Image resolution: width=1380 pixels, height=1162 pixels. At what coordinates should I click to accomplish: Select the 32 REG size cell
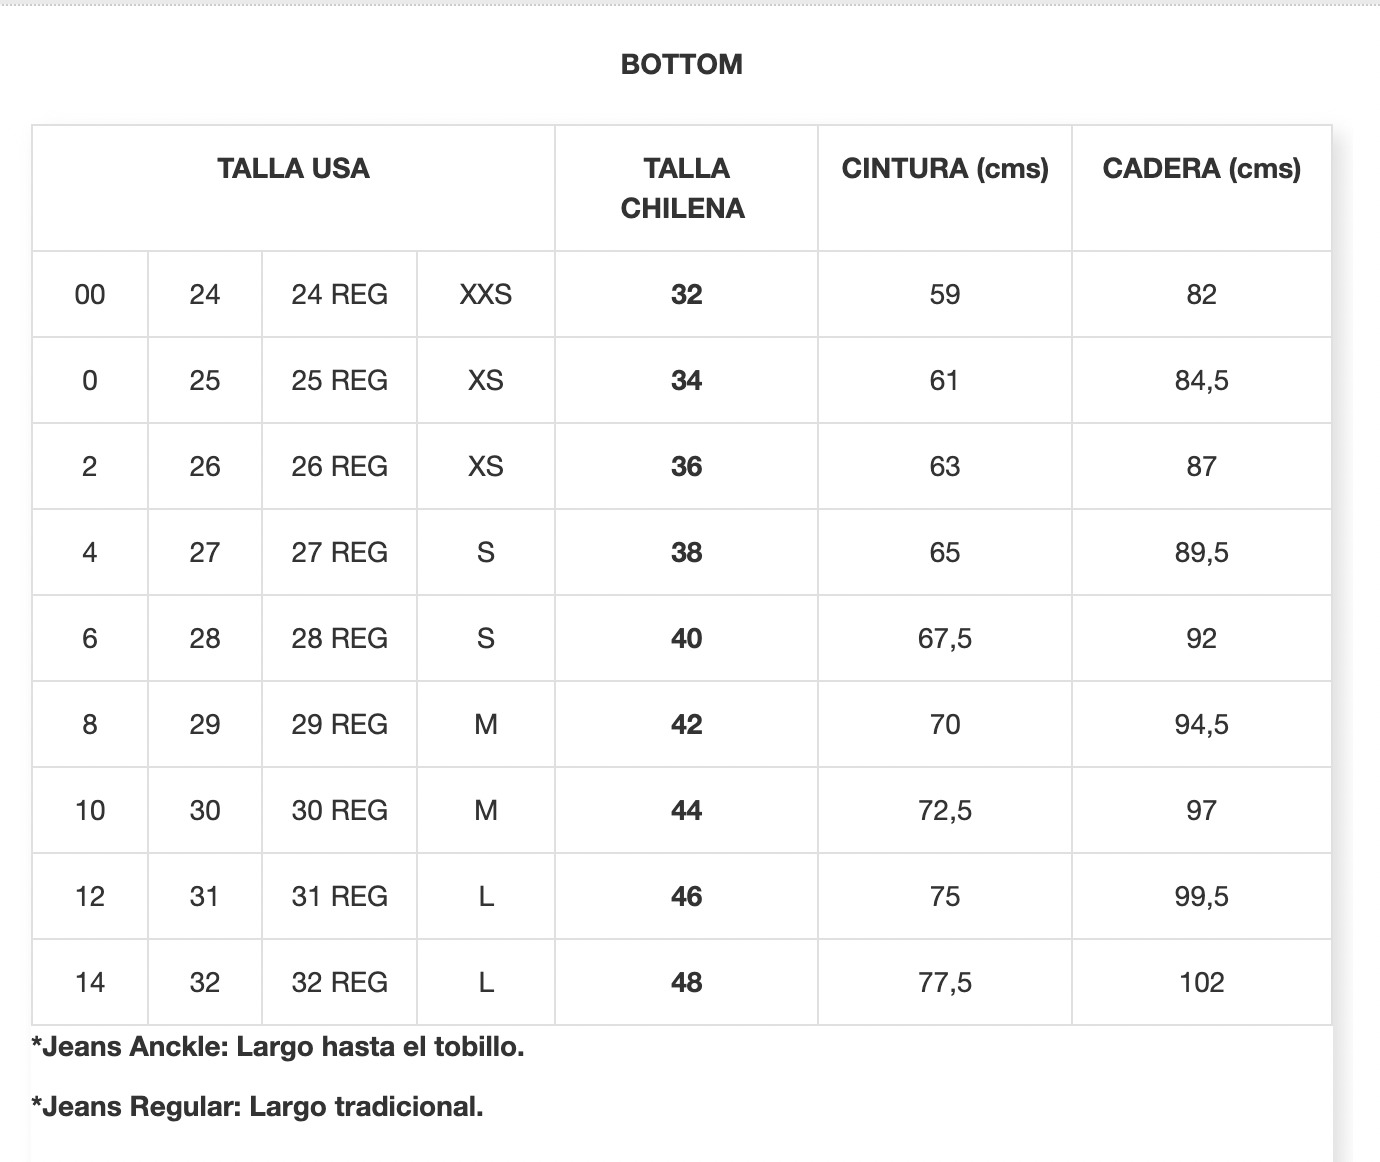[x=339, y=982]
